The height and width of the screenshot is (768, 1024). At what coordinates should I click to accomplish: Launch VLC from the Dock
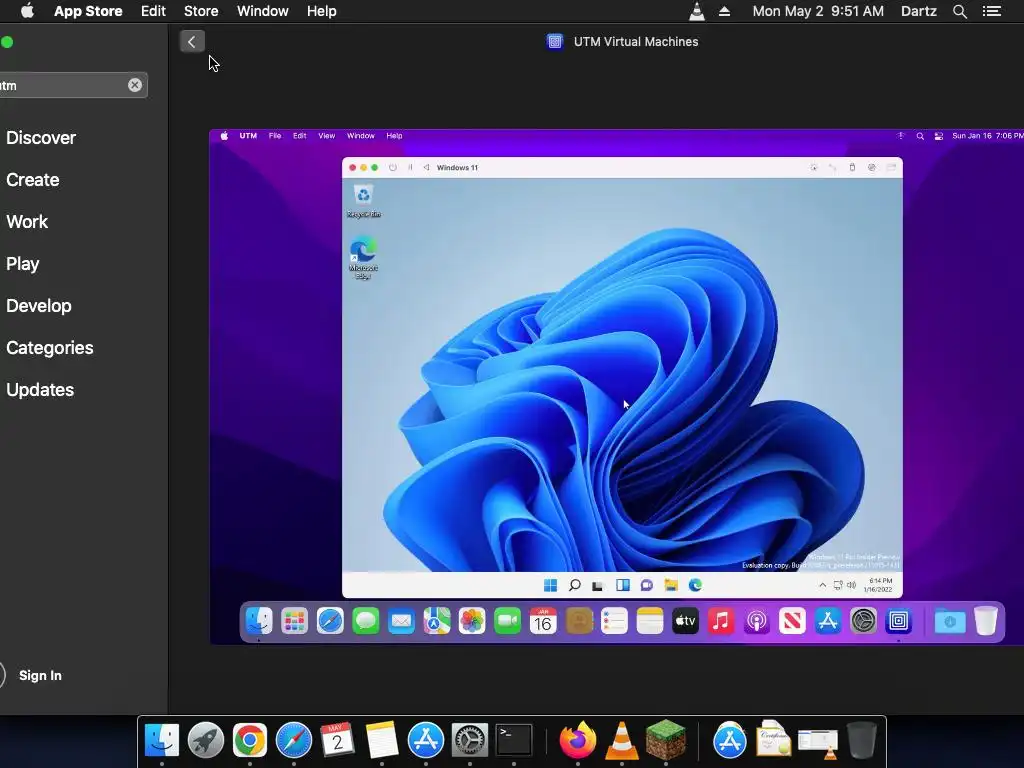point(622,741)
